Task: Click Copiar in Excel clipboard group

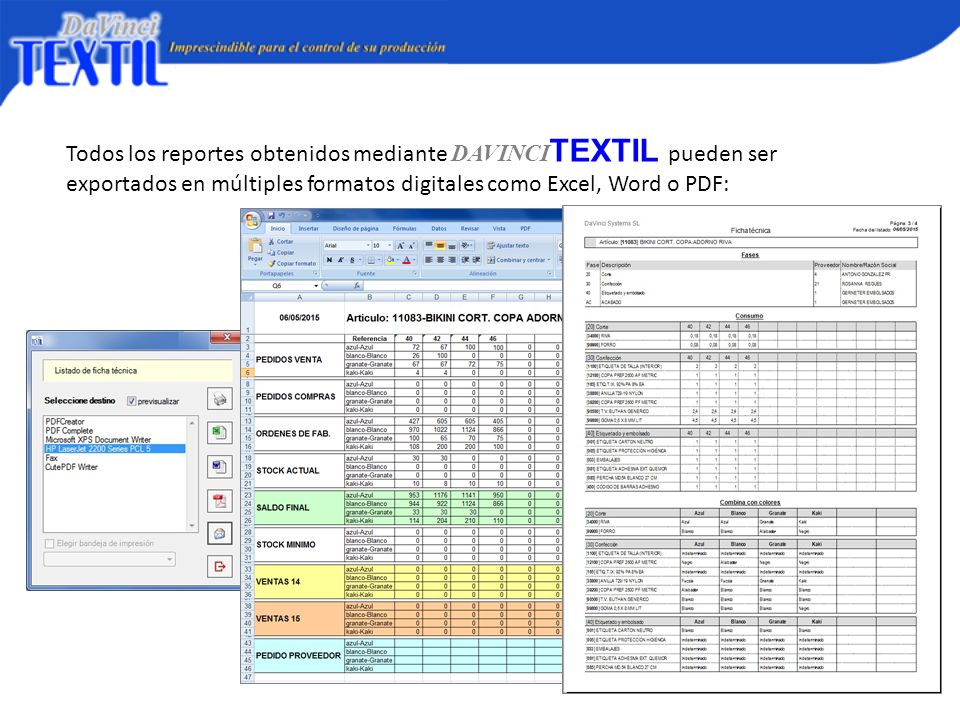Action: point(281,252)
